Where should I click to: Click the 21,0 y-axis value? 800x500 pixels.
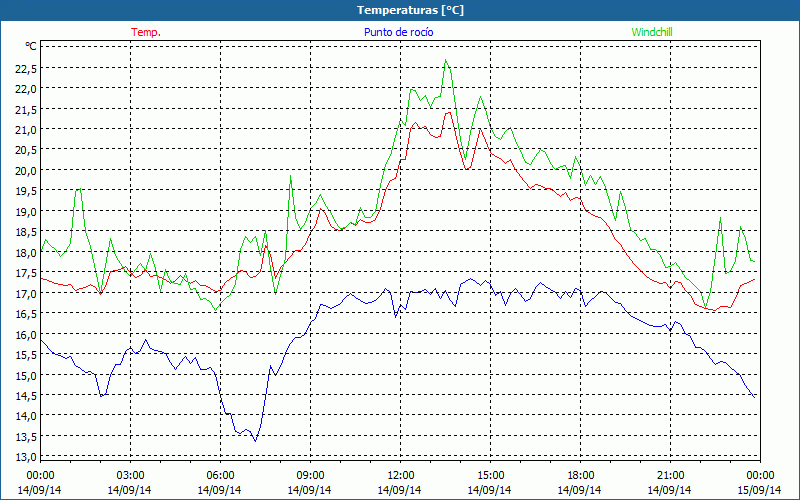click(27, 129)
